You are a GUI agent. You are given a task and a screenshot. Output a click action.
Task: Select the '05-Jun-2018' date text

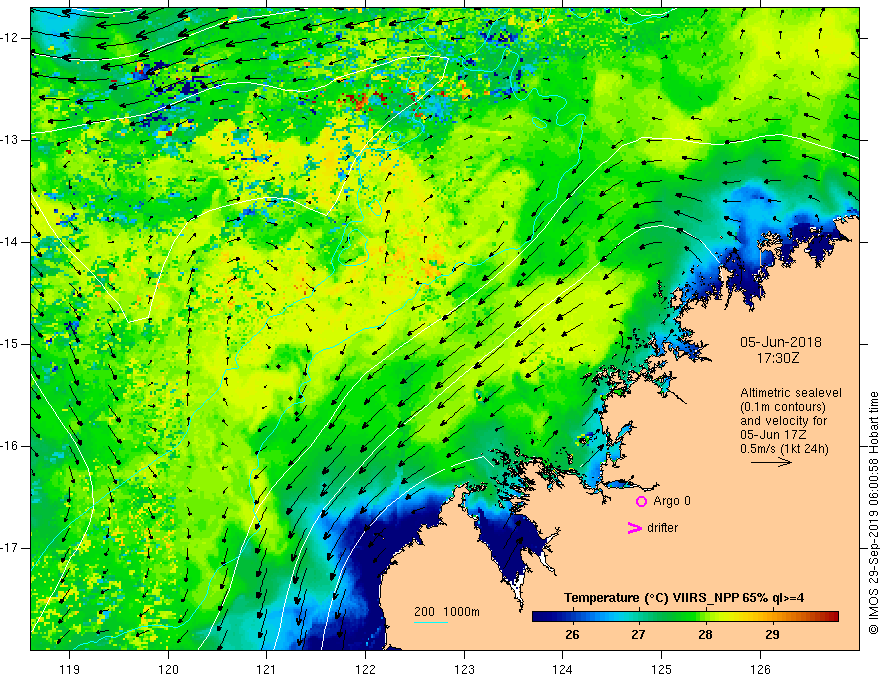(x=781, y=342)
